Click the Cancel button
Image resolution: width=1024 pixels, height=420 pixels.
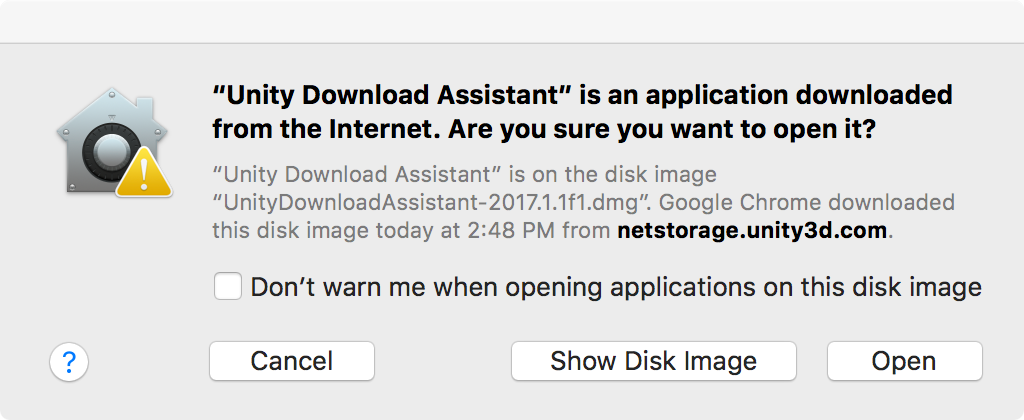[x=292, y=361]
